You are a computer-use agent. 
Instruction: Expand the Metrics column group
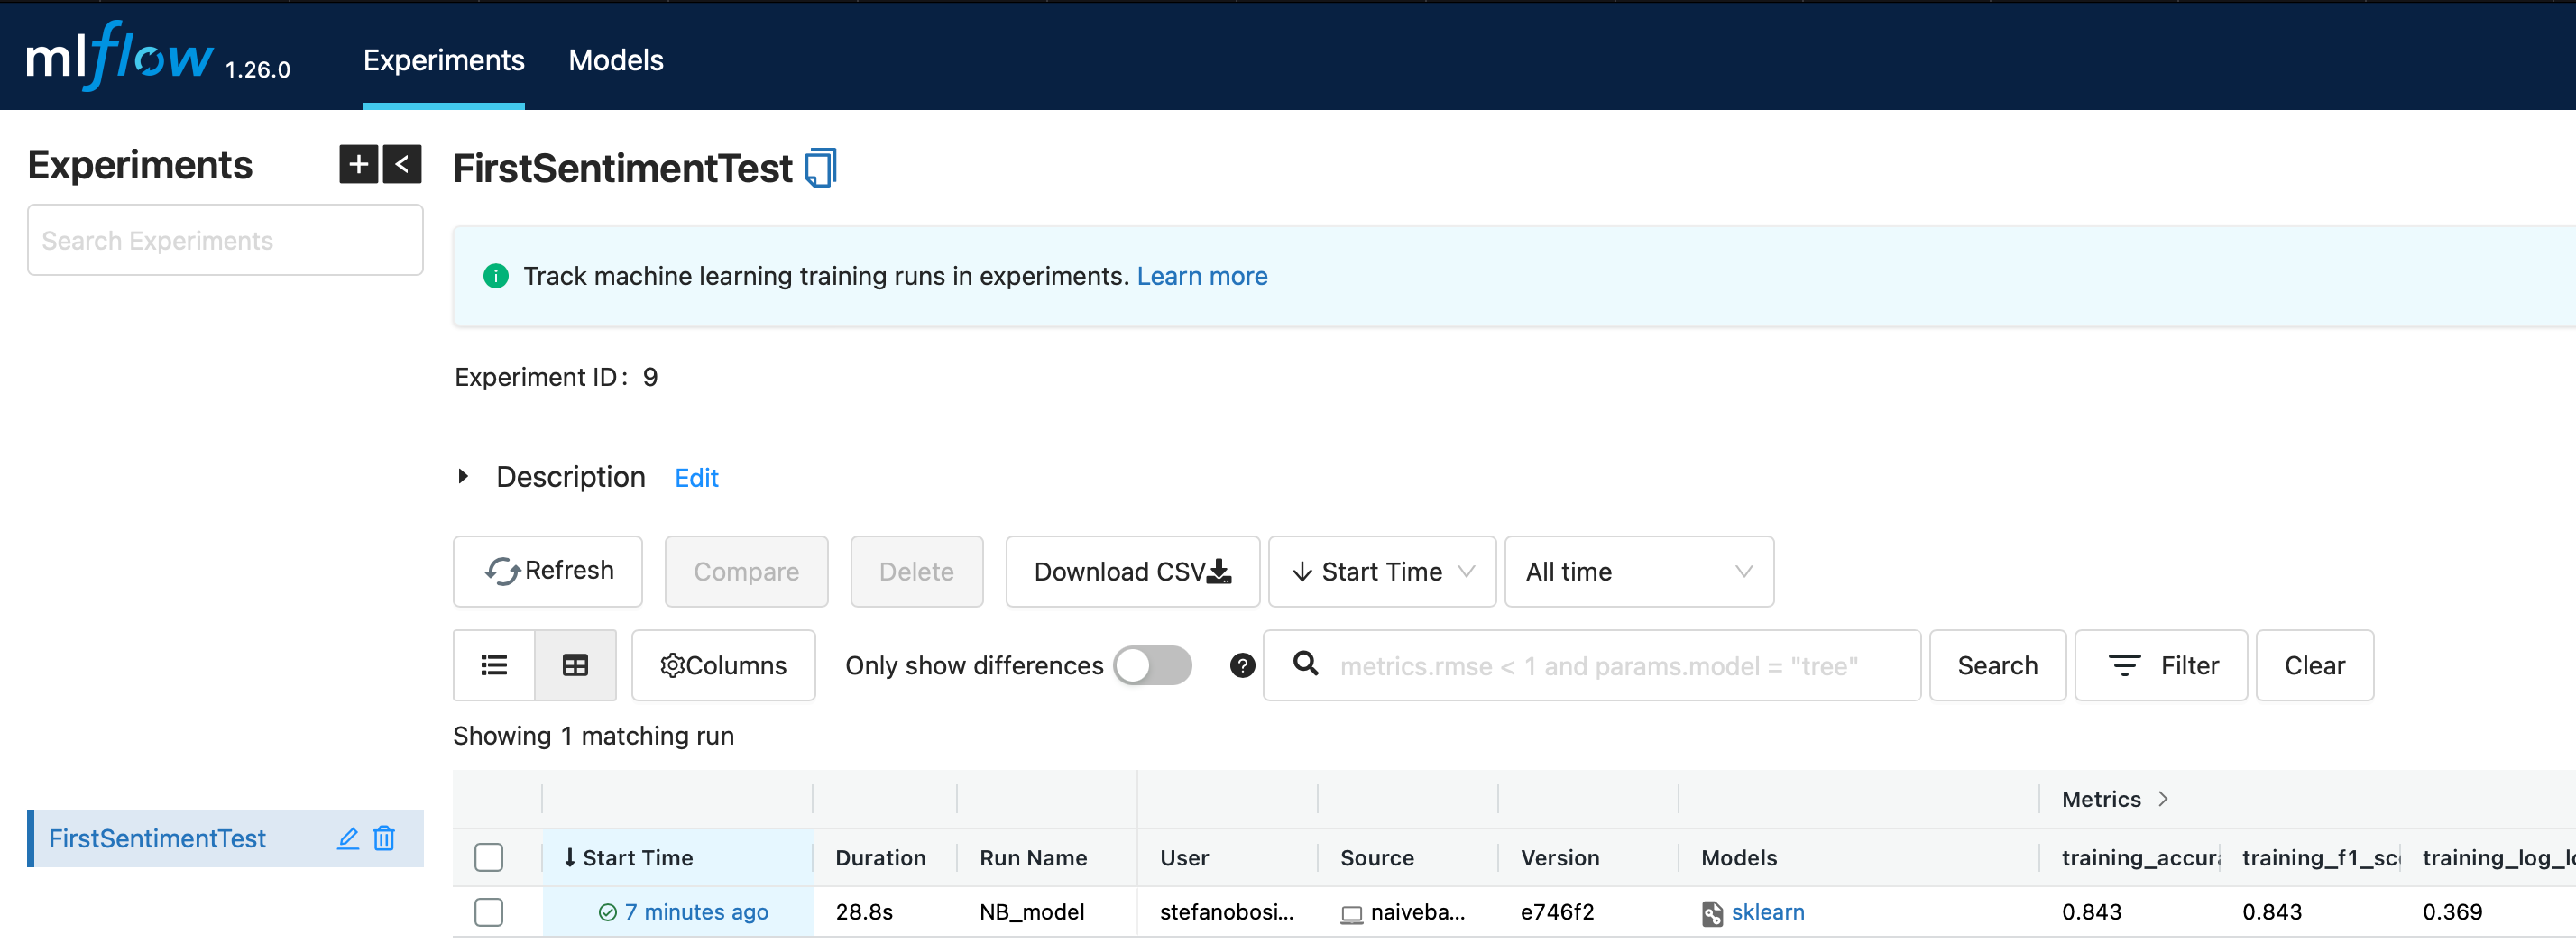click(x=2163, y=799)
